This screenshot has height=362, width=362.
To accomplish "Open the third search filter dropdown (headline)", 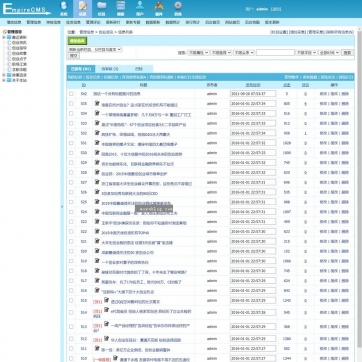I will pyautogui.click(x=244, y=53).
